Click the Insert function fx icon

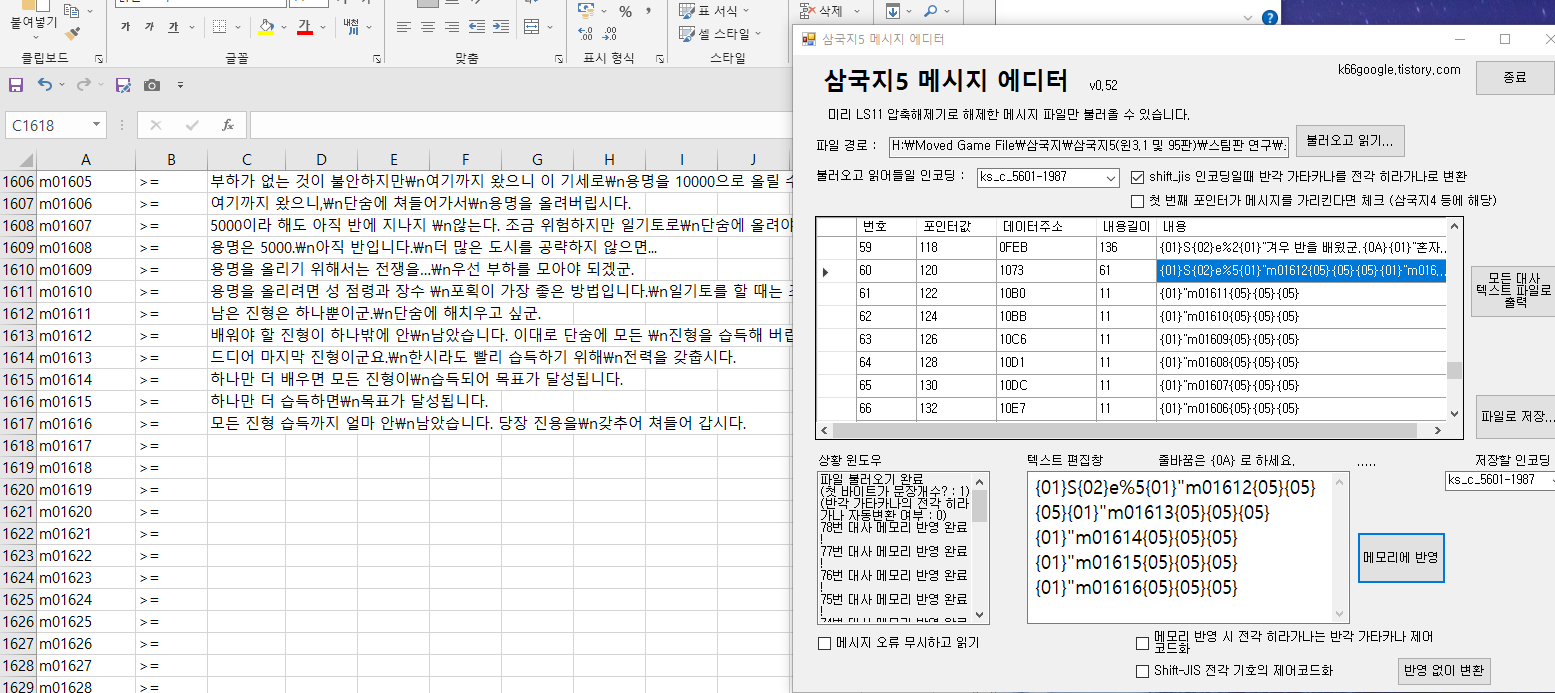[228, 125]
